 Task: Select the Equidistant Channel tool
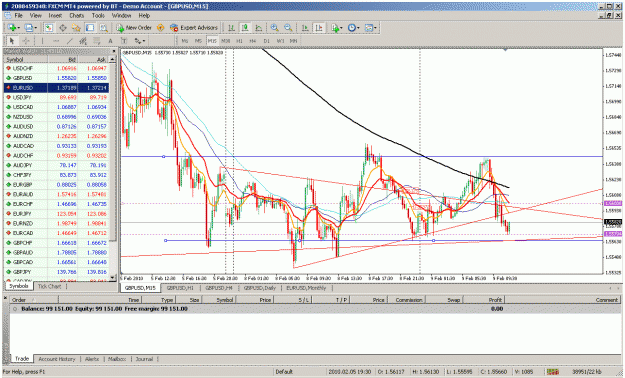(83, 41)
